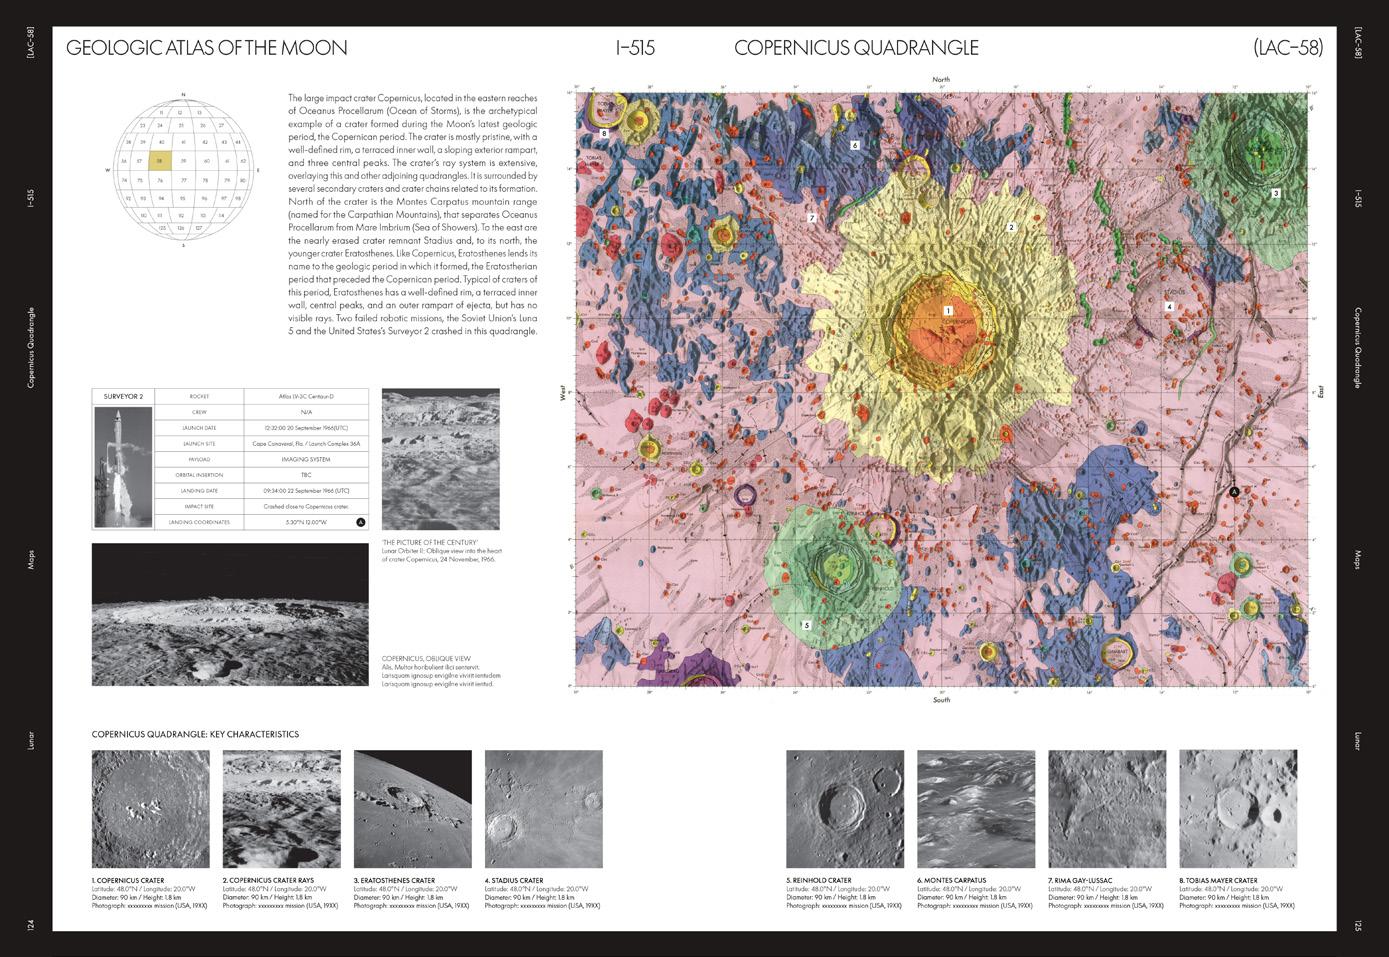
Task: Click page number 125
Action: (x=1357, y=925)
